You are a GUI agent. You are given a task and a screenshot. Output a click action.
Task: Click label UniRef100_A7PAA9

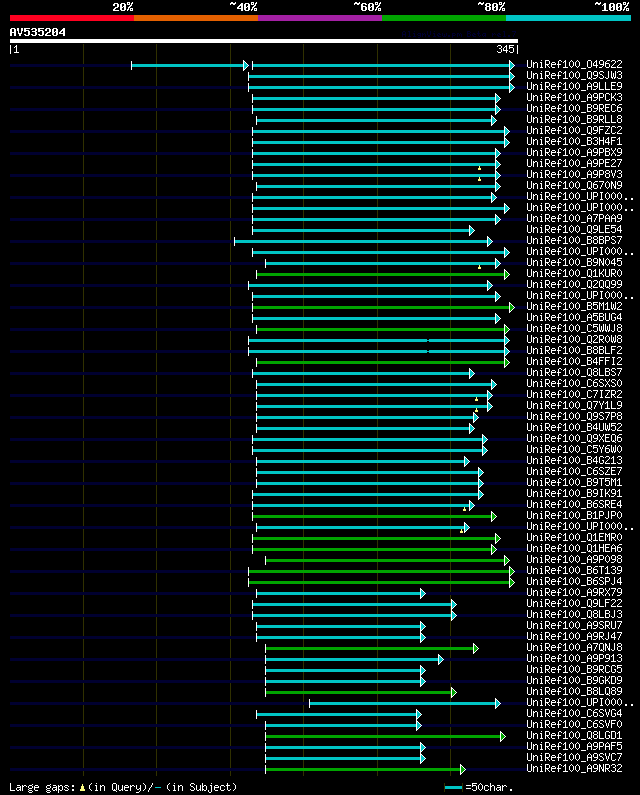574,219
